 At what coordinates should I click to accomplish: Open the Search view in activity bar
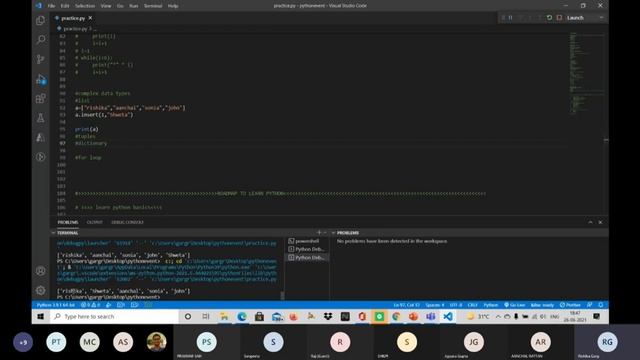[40, 40]
